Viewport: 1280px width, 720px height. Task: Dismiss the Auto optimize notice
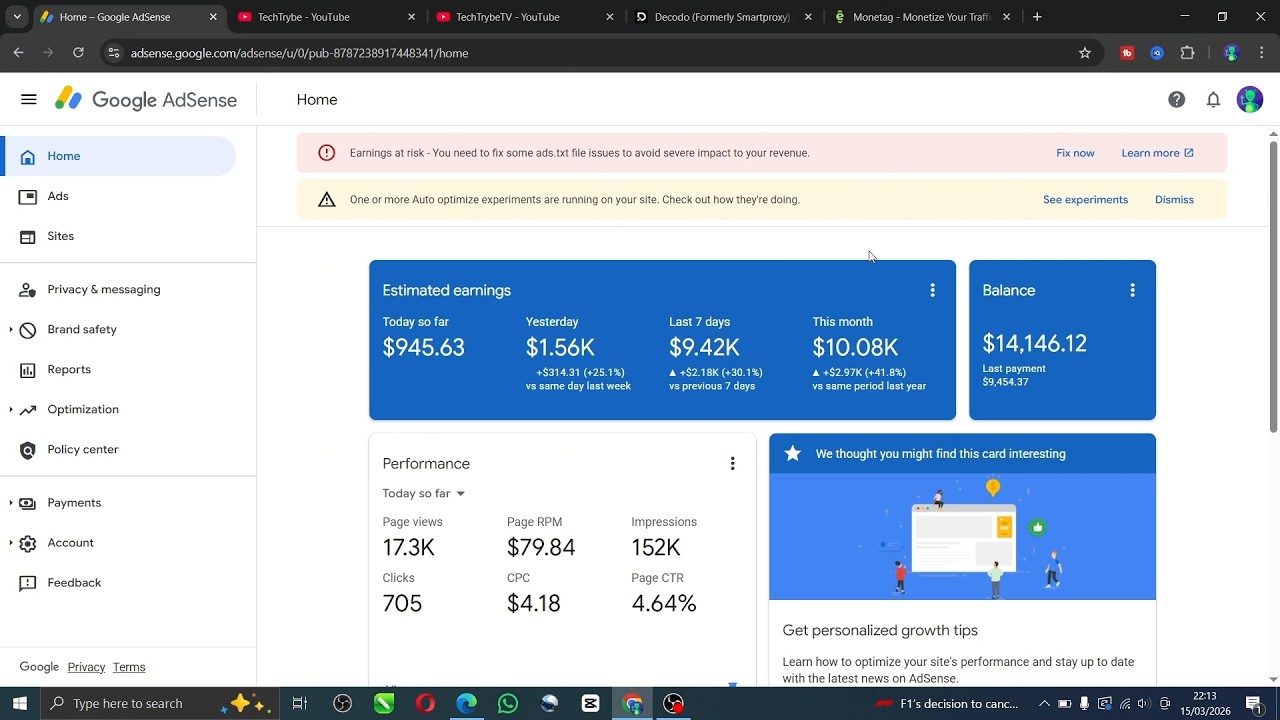(x=1174, y=199)
